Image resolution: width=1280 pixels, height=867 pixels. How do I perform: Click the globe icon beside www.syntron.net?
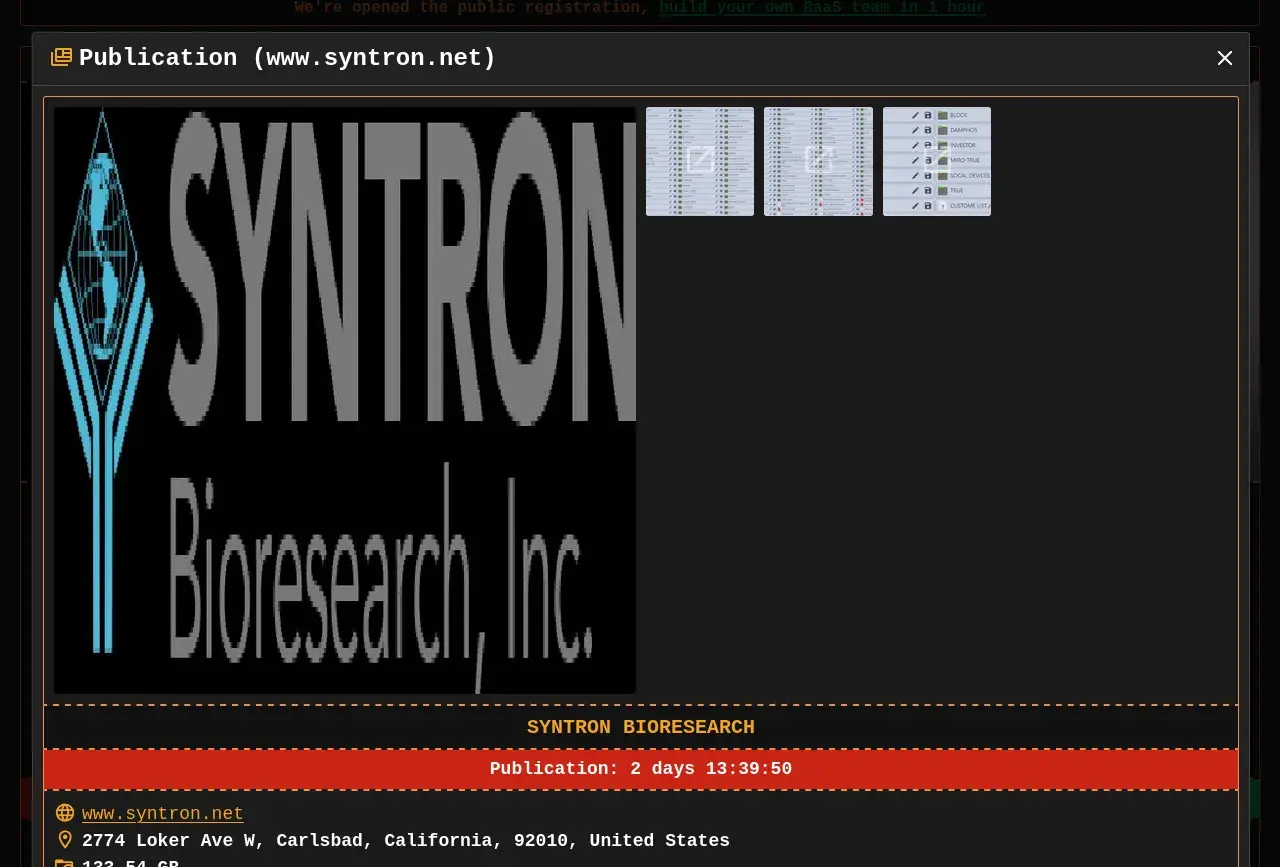(65, 813)
